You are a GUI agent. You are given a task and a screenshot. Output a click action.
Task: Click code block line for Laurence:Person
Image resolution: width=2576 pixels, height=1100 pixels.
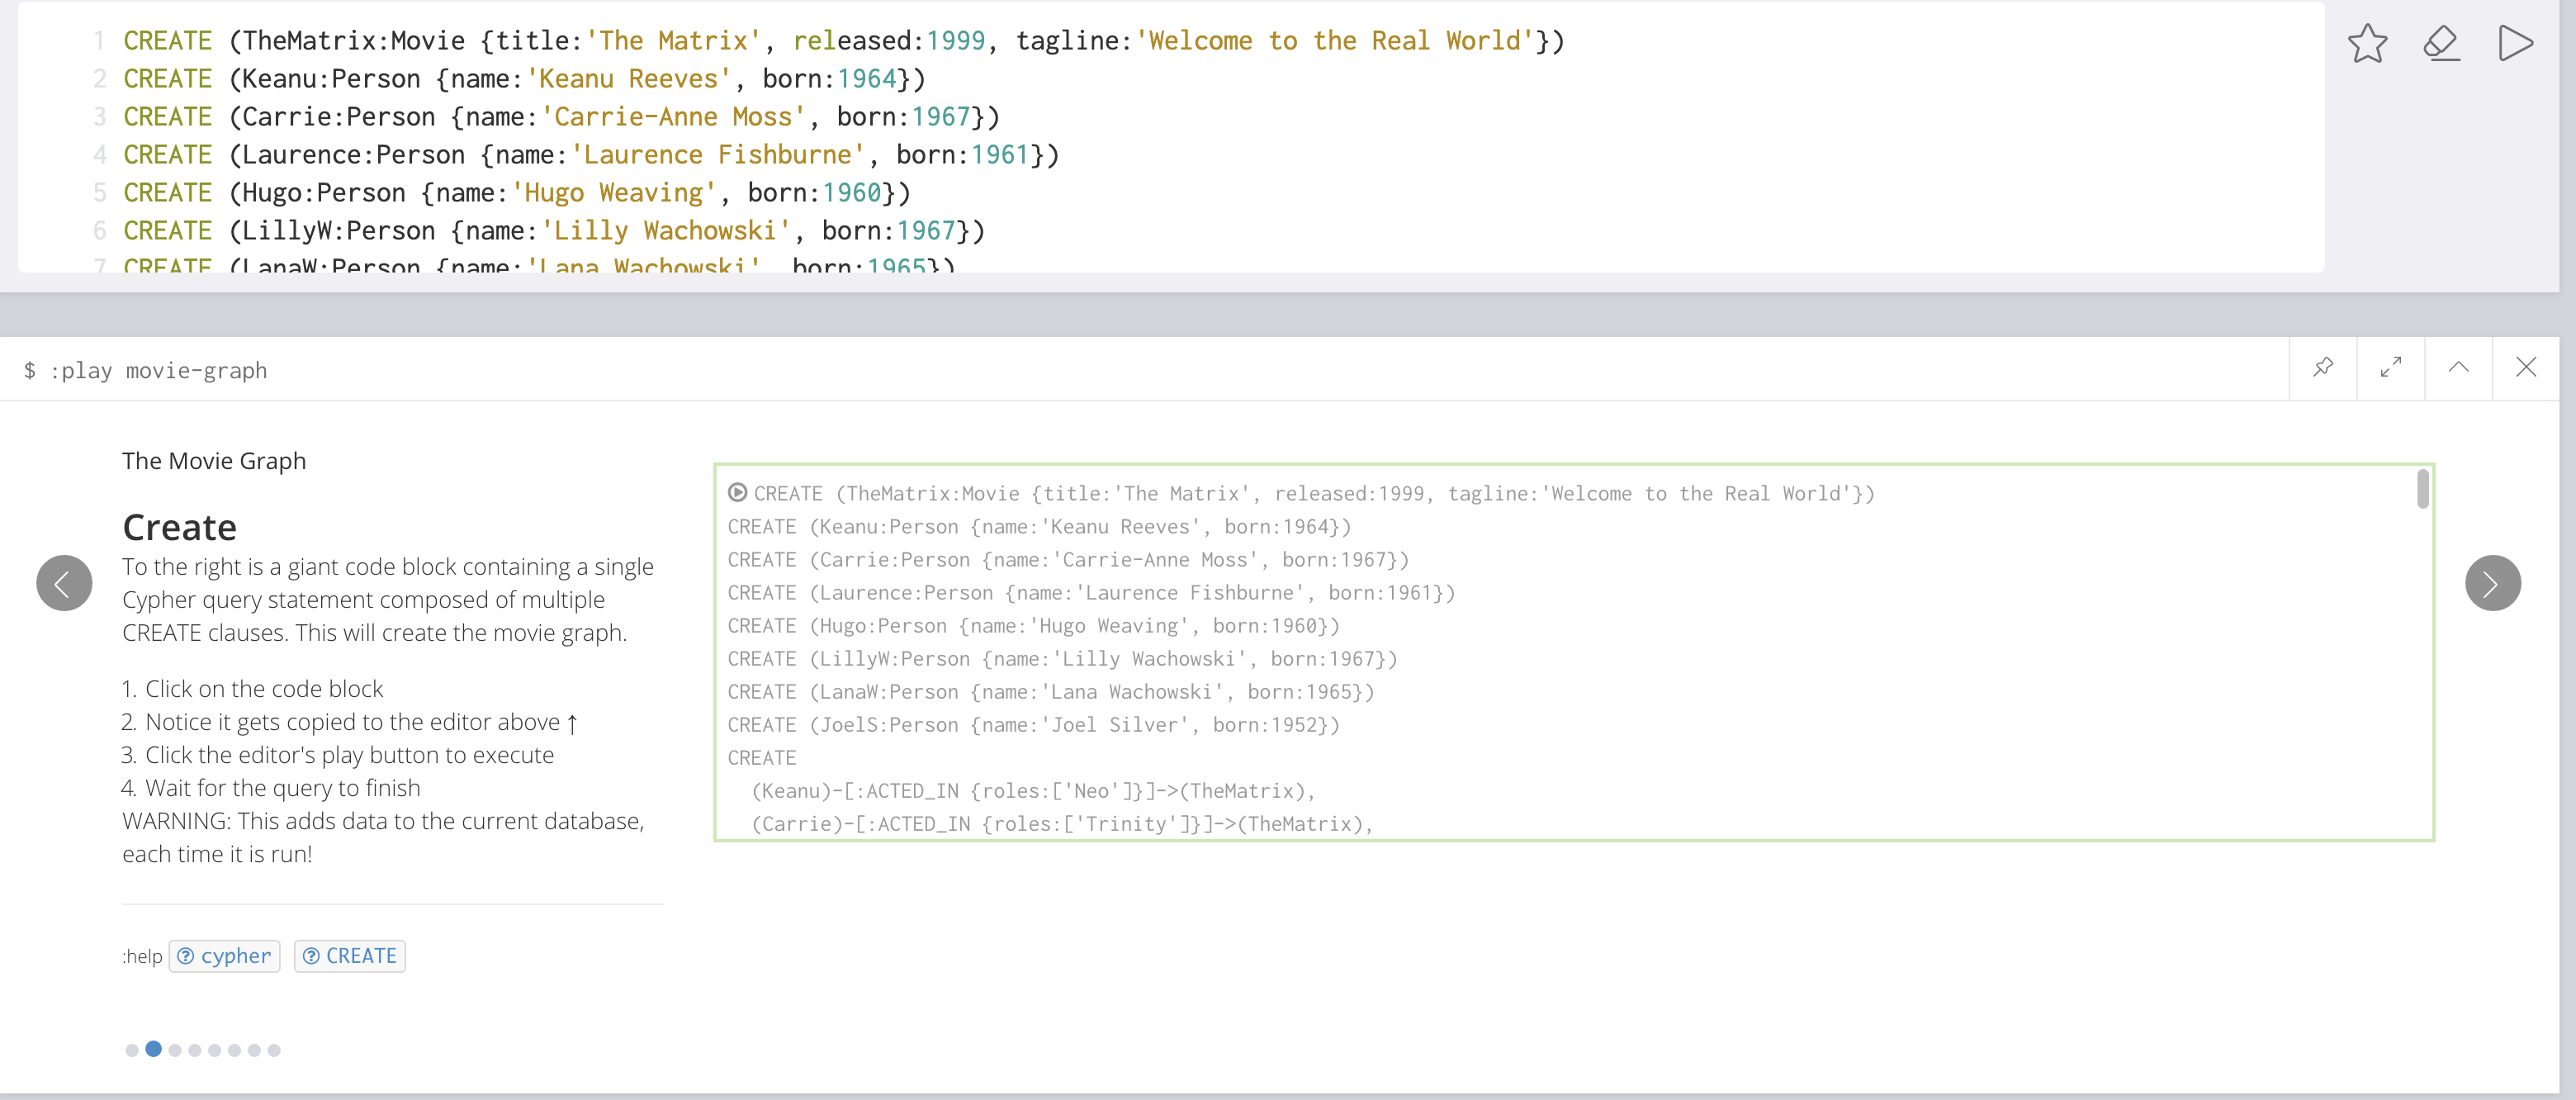coord(1091,592)
